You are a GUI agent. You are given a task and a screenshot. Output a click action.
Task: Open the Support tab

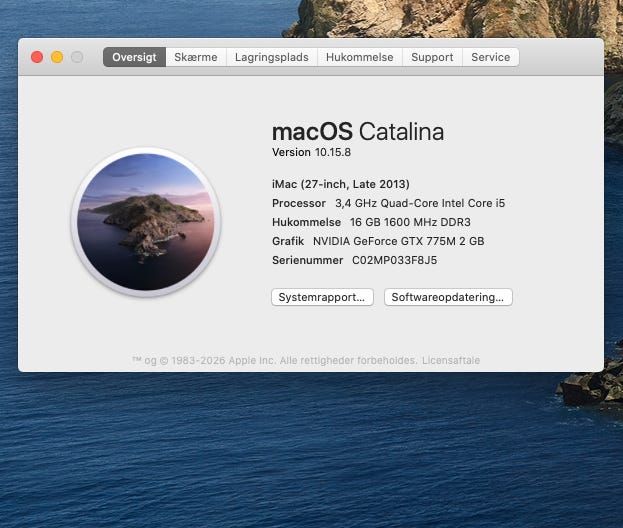[x=432, y=57]
